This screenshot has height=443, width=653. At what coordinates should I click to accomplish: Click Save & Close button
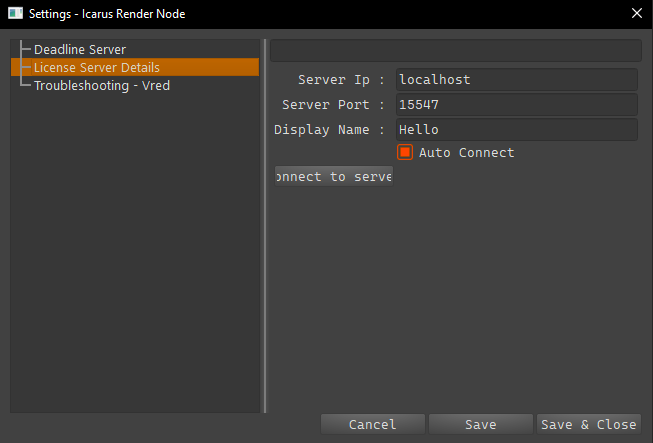coord(588,424)
